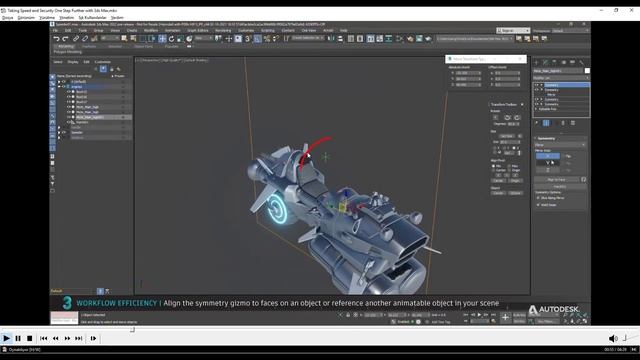Open the Create tab of command panel
The image size is (640, 360).
point(536,62)
